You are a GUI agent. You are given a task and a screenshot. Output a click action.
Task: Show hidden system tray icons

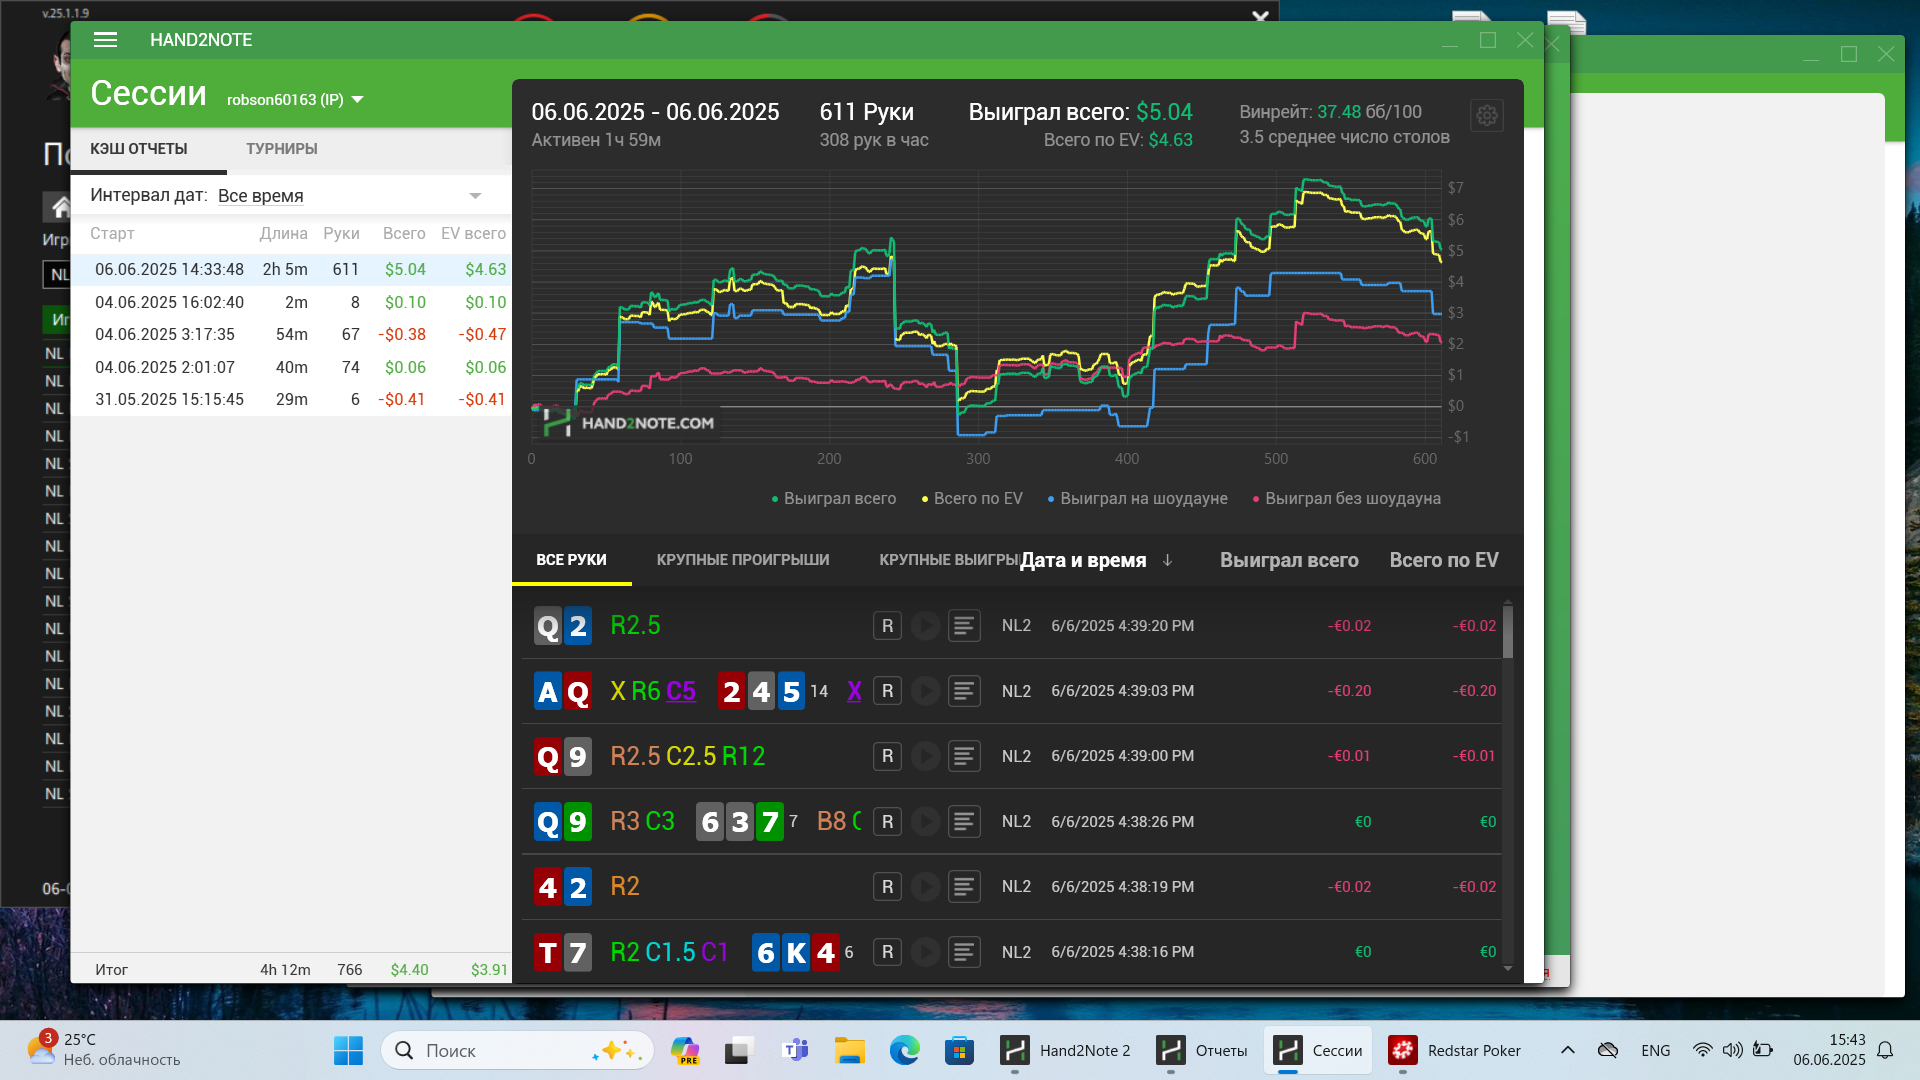tap(1567, 1050)
